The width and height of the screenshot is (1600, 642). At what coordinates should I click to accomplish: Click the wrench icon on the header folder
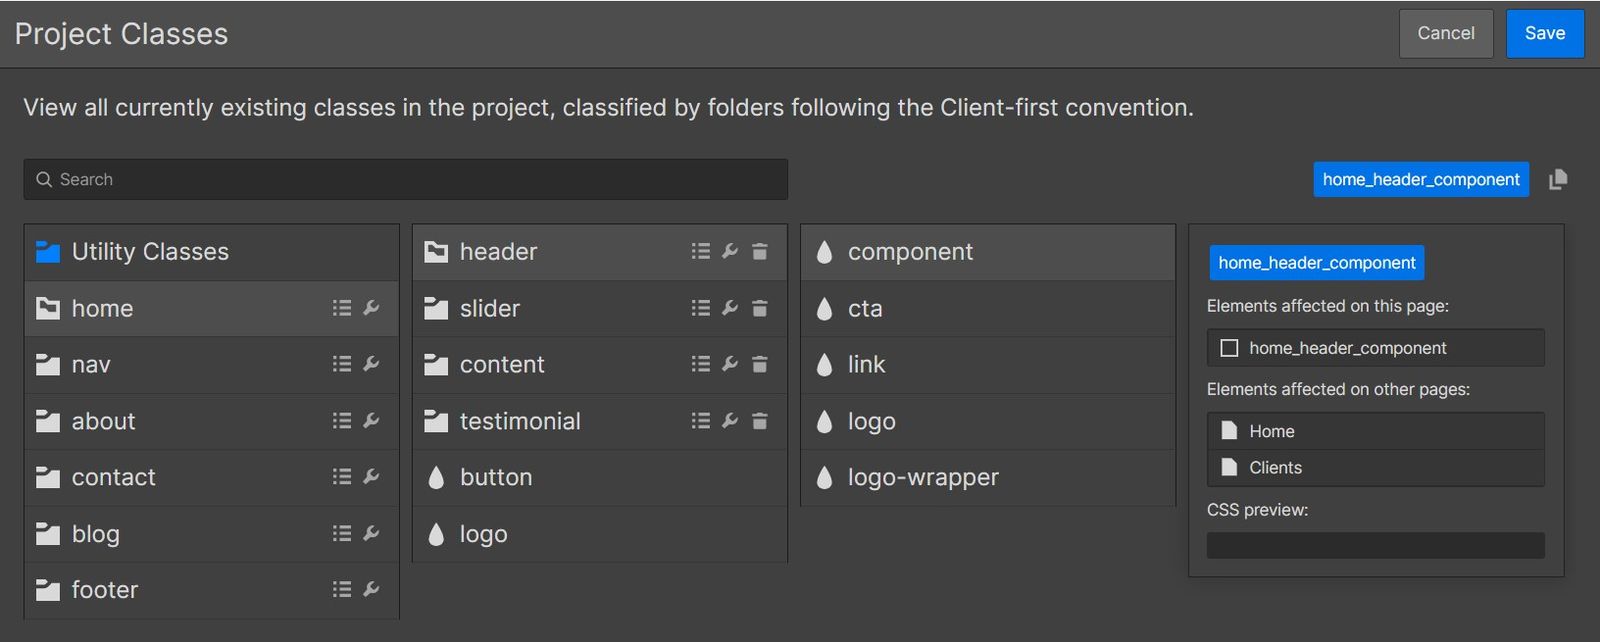[x=729, y=251]
